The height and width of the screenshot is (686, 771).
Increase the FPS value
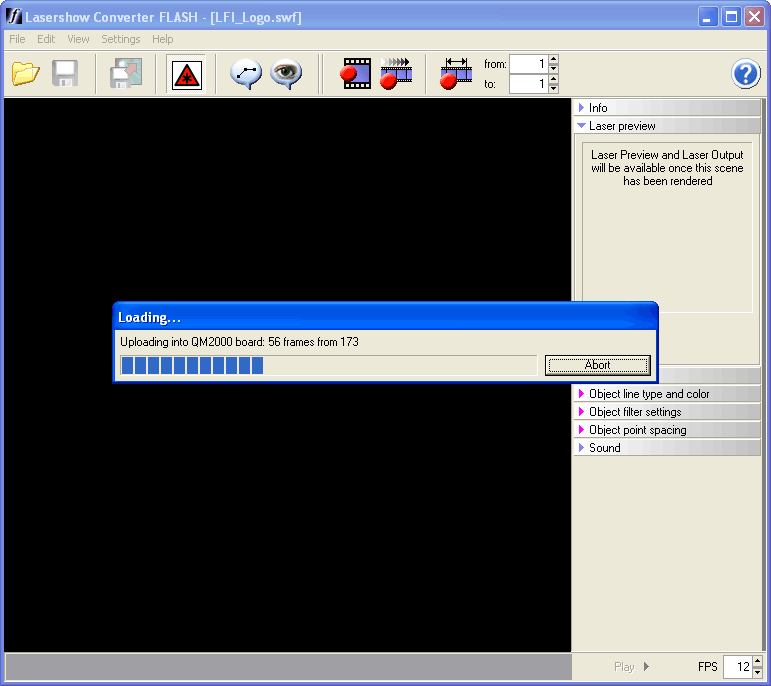pyautogui.click(x=757, y=662)
